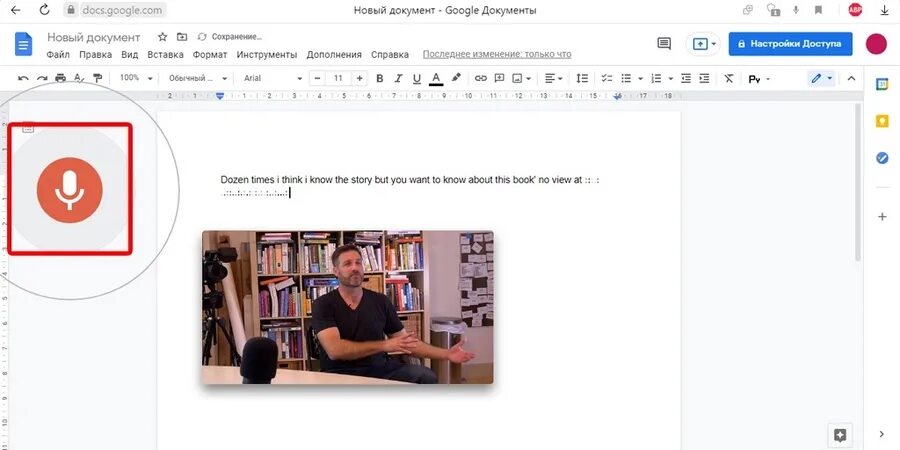Image resolution: width=900 pixels, height=450 pixels.
Task: Open Google Calendar side panel
Action: (882, 84)
